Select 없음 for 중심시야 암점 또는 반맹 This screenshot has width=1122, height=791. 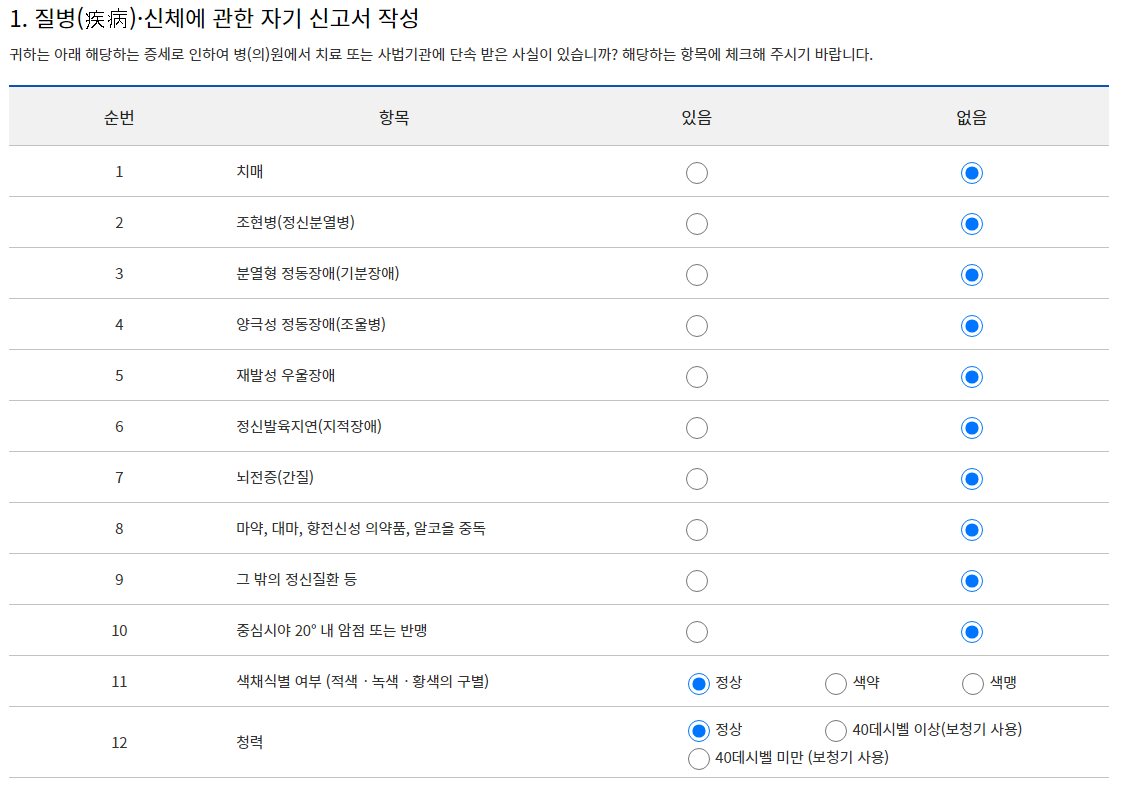[x=971, y=632]
